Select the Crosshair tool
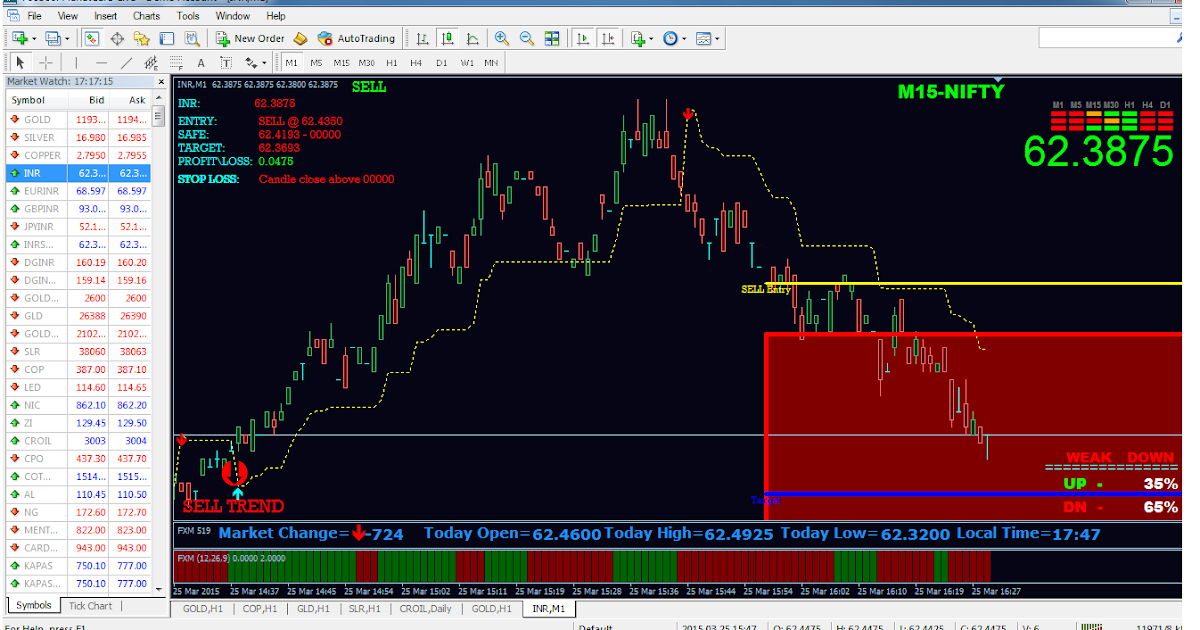Viewport: 1200px width, 630px height. point(46,63)
